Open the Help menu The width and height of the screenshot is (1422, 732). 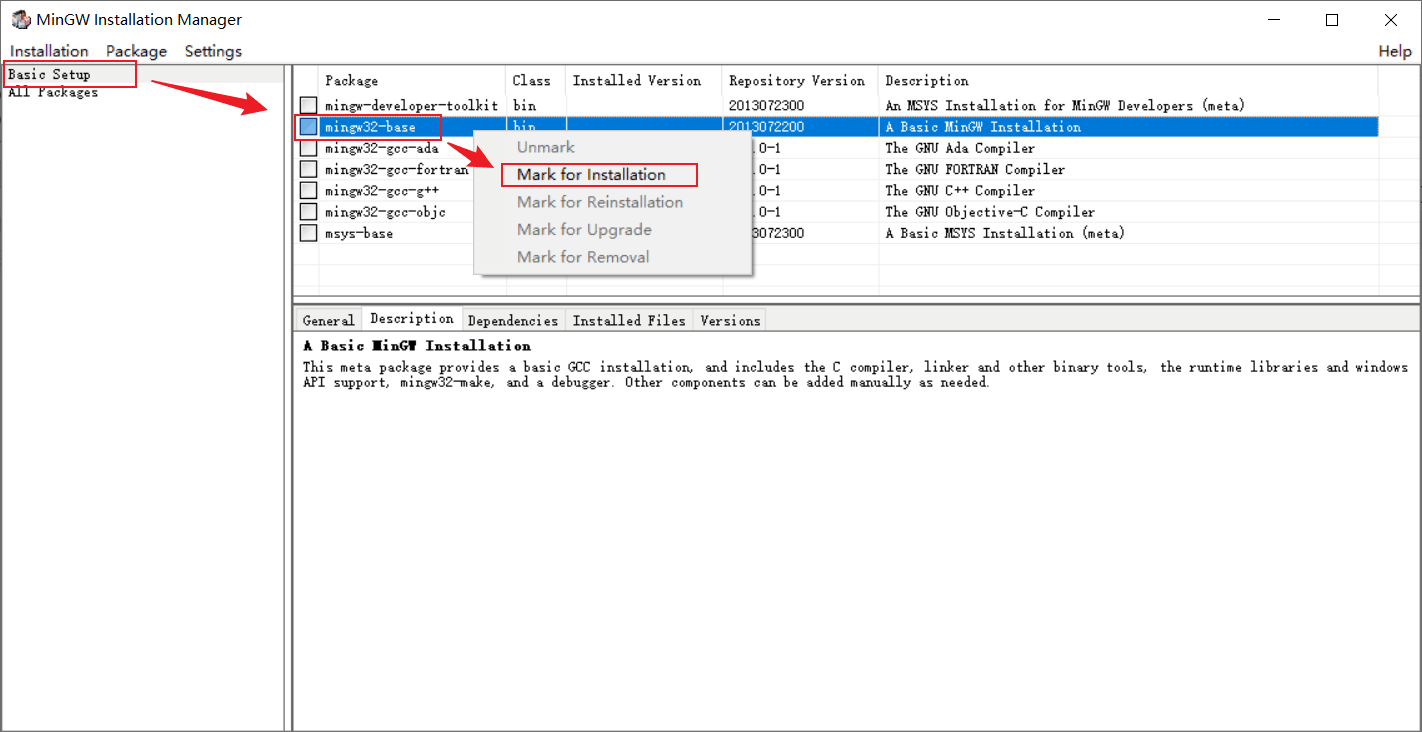click(x=1395, y=51)
